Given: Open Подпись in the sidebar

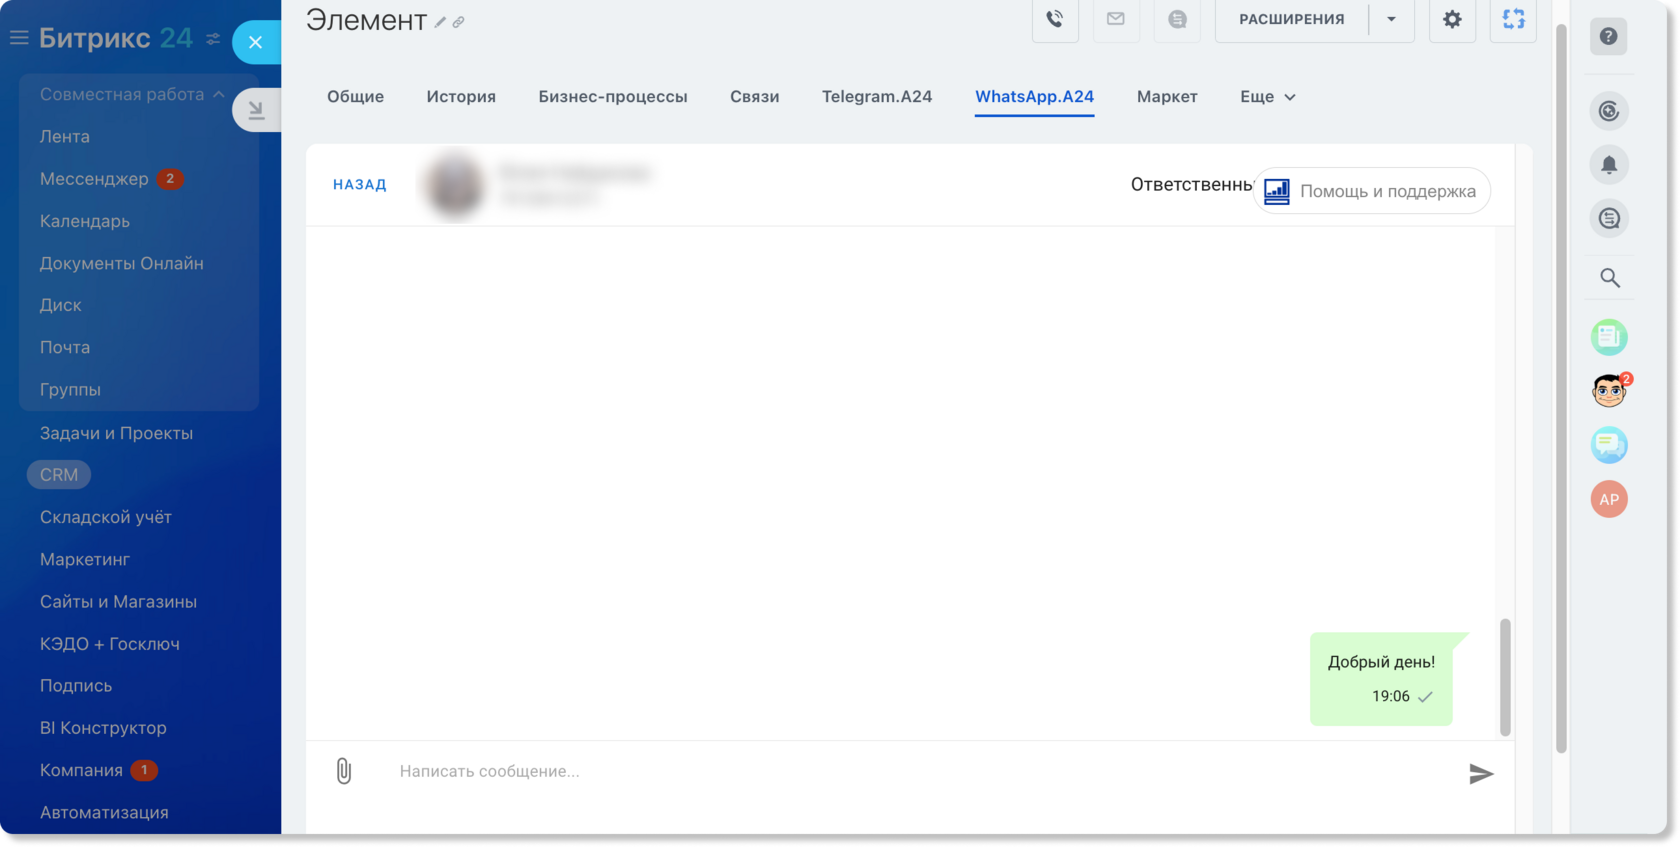Looking at the screenshot, I should [76, 686].
